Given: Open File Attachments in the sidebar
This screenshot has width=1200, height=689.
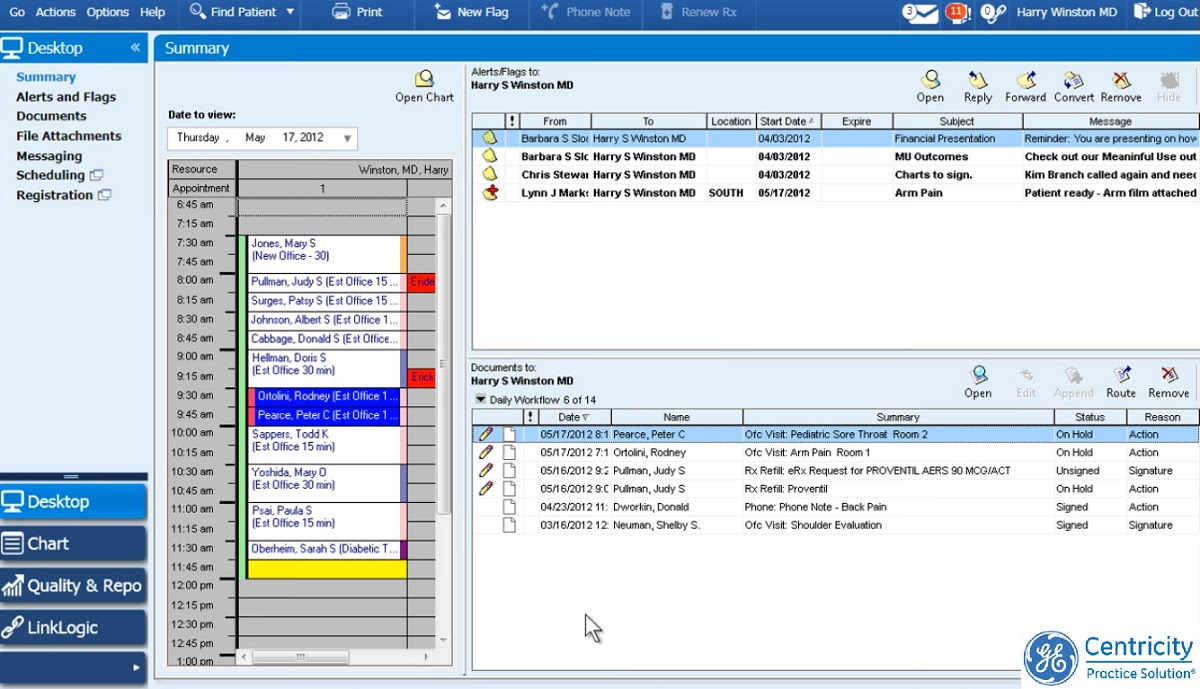Looking at the screenshot, I should coord(69,136).
